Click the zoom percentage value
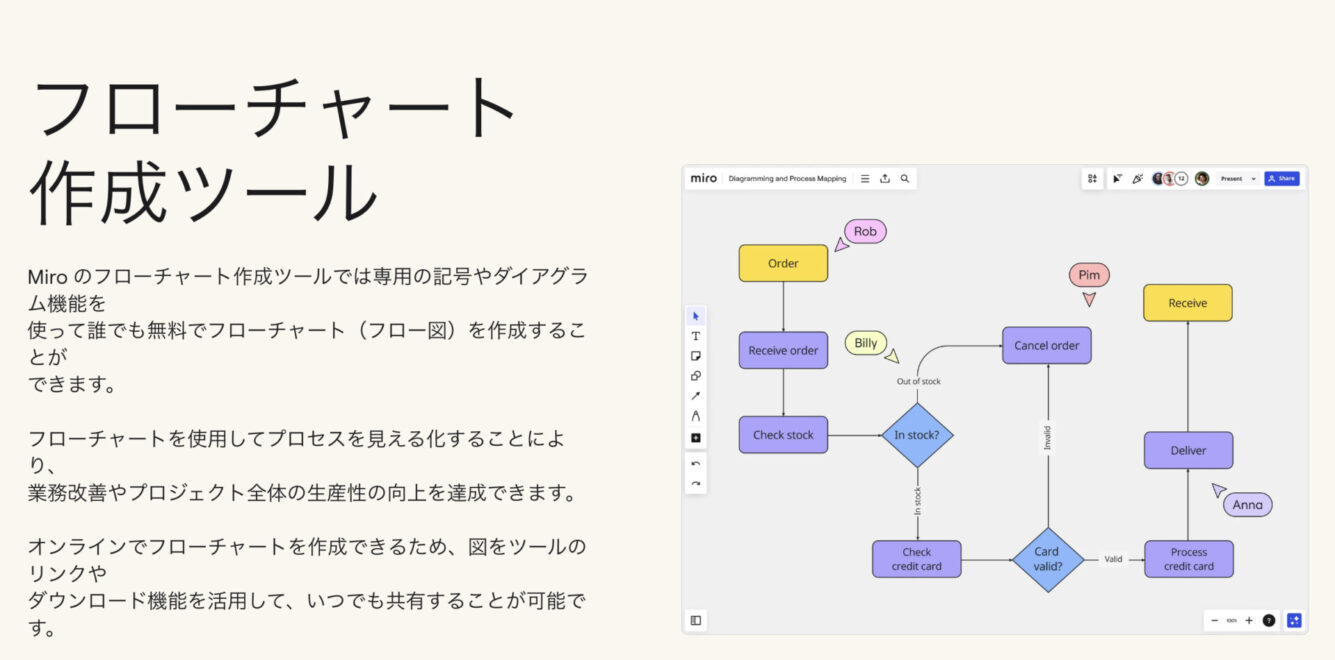The image size is (1335, 660). pos(1232,620)
